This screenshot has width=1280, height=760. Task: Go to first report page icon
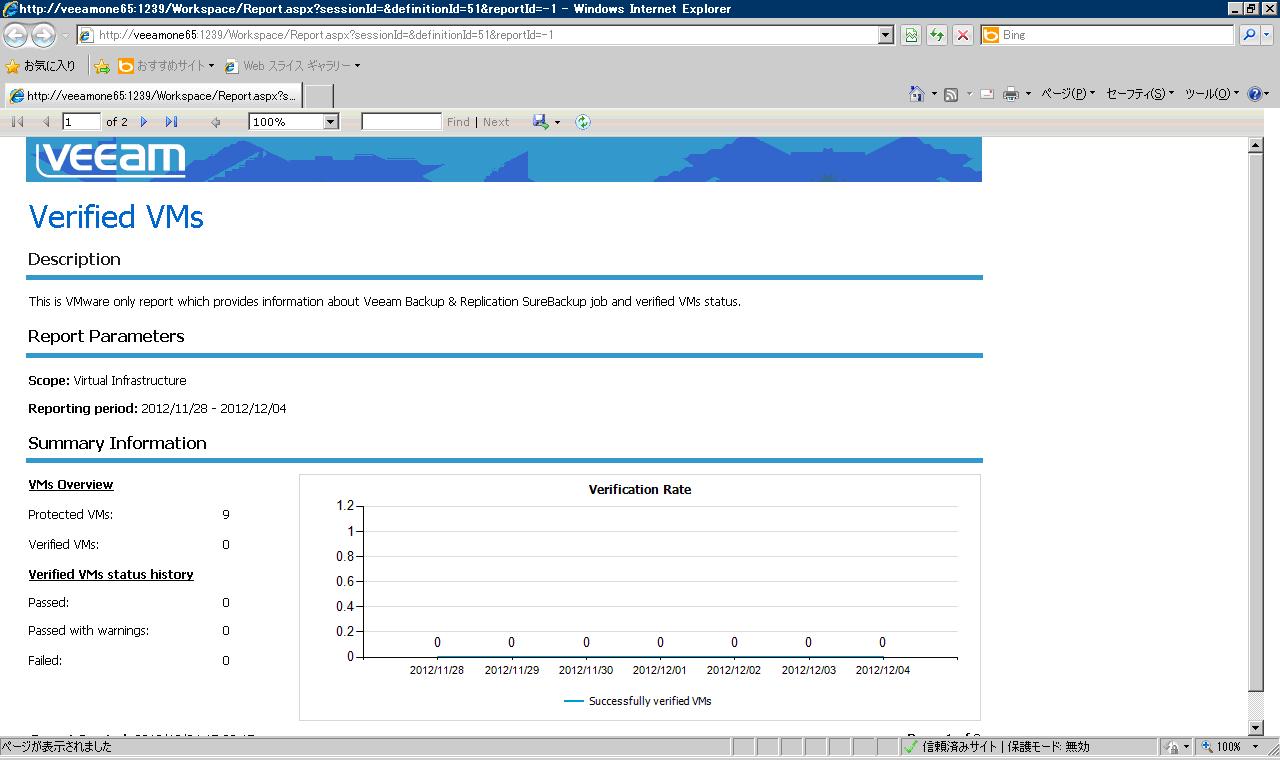pos(17,122)
